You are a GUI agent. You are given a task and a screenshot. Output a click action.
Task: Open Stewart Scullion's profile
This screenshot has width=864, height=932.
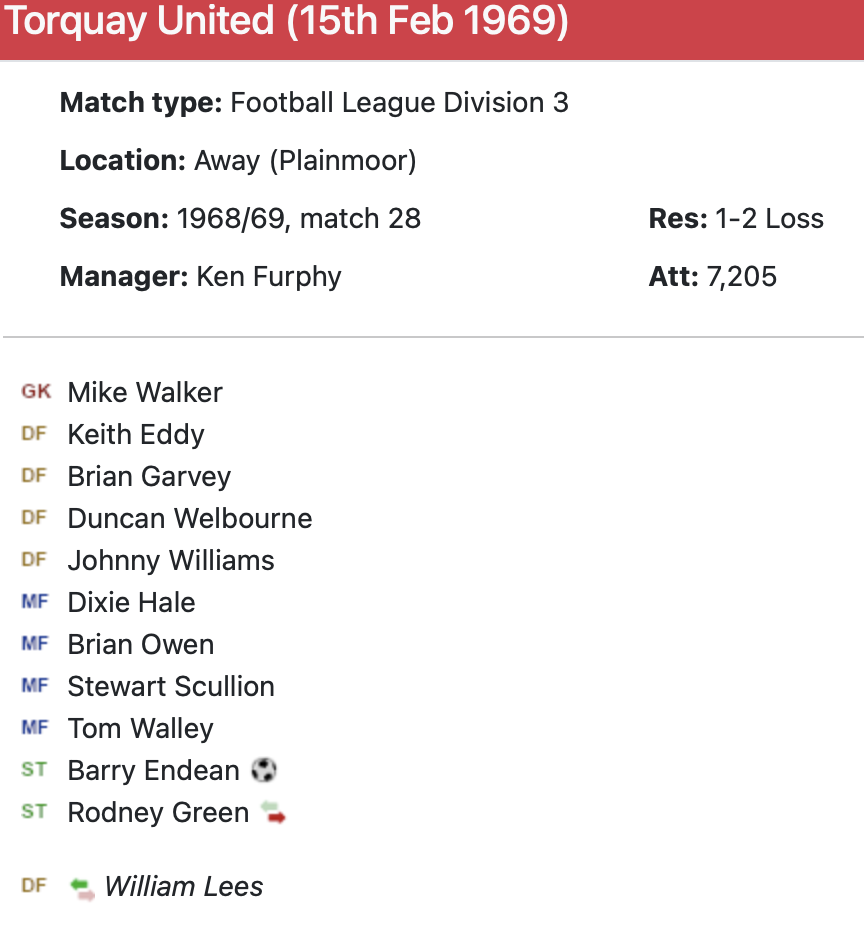[171, 686]
